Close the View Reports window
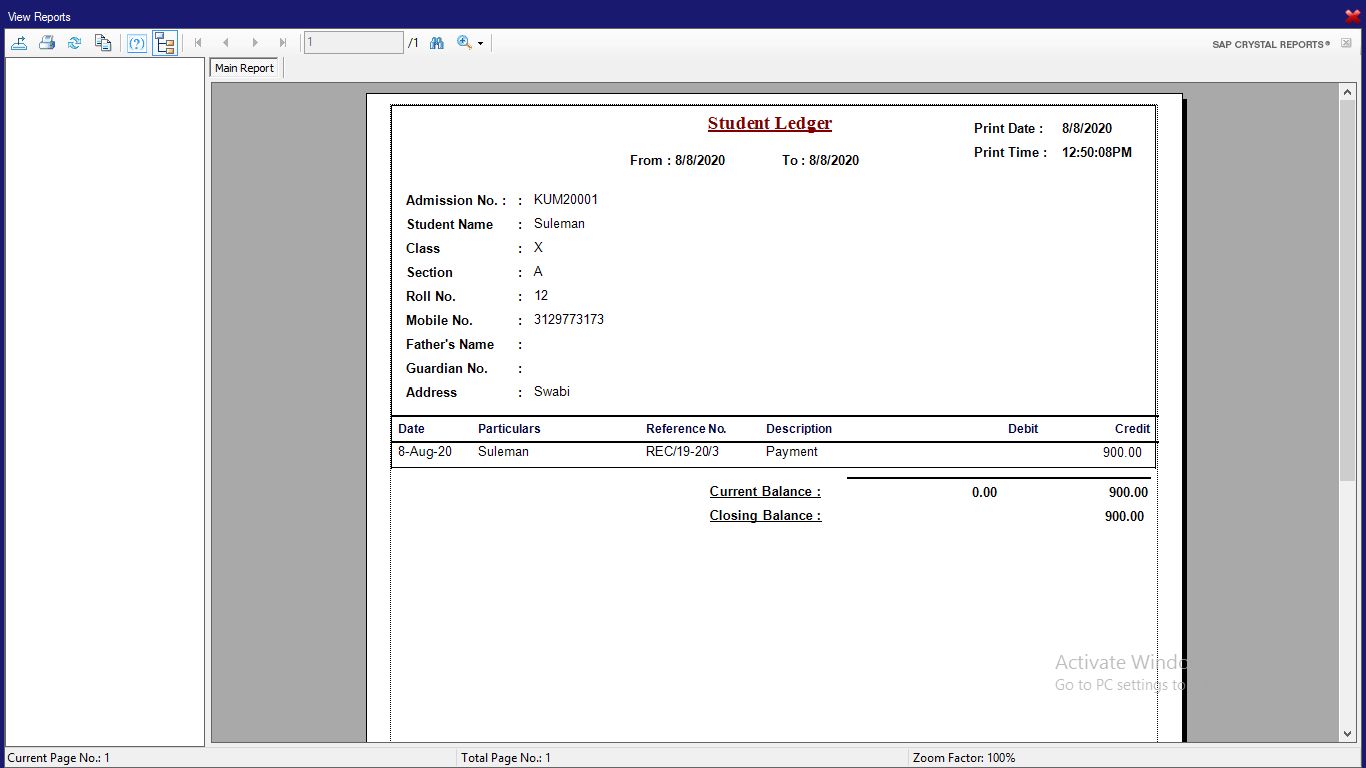 point(1352,16)
